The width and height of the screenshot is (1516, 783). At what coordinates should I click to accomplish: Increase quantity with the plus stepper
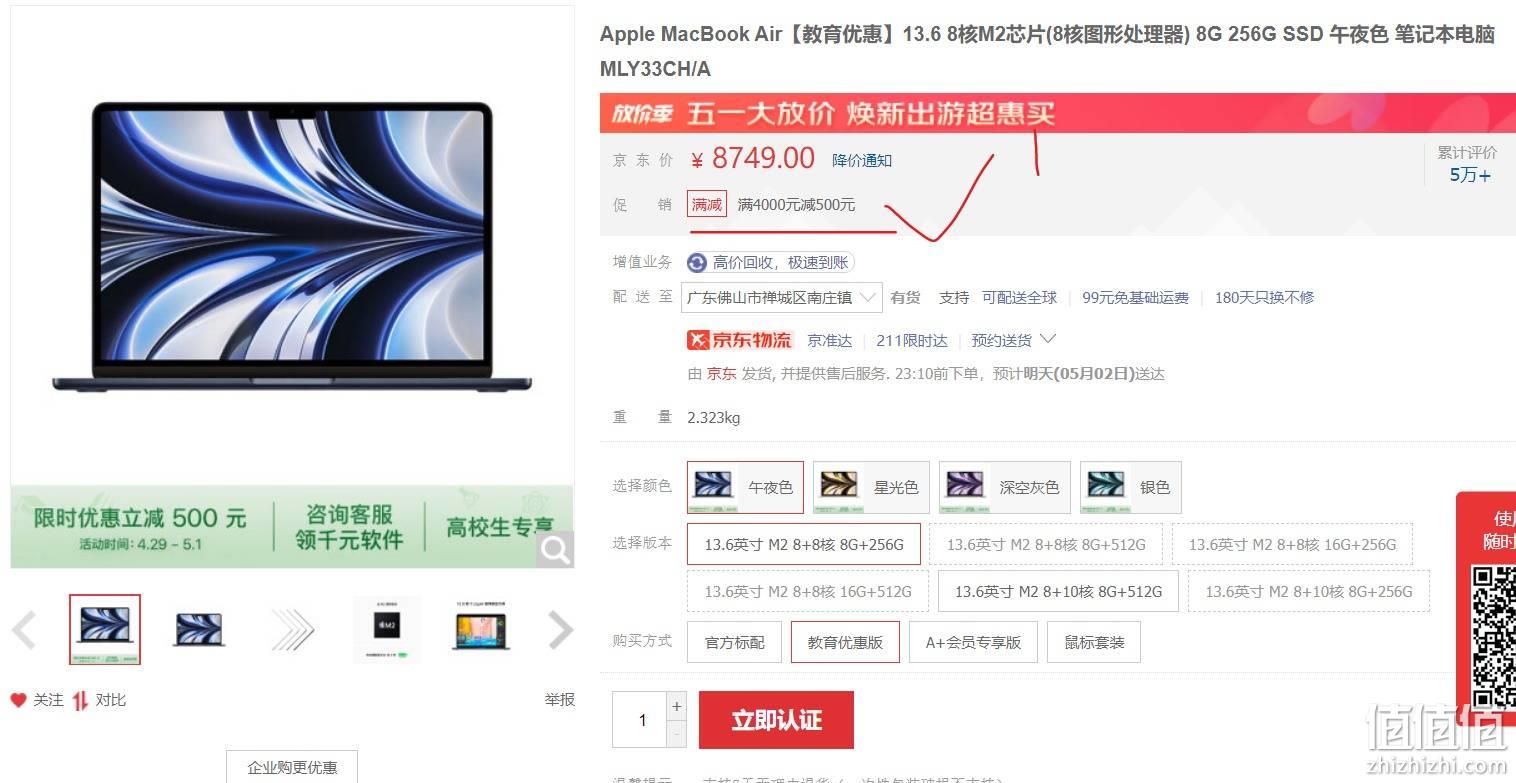[x=677, y=706]
